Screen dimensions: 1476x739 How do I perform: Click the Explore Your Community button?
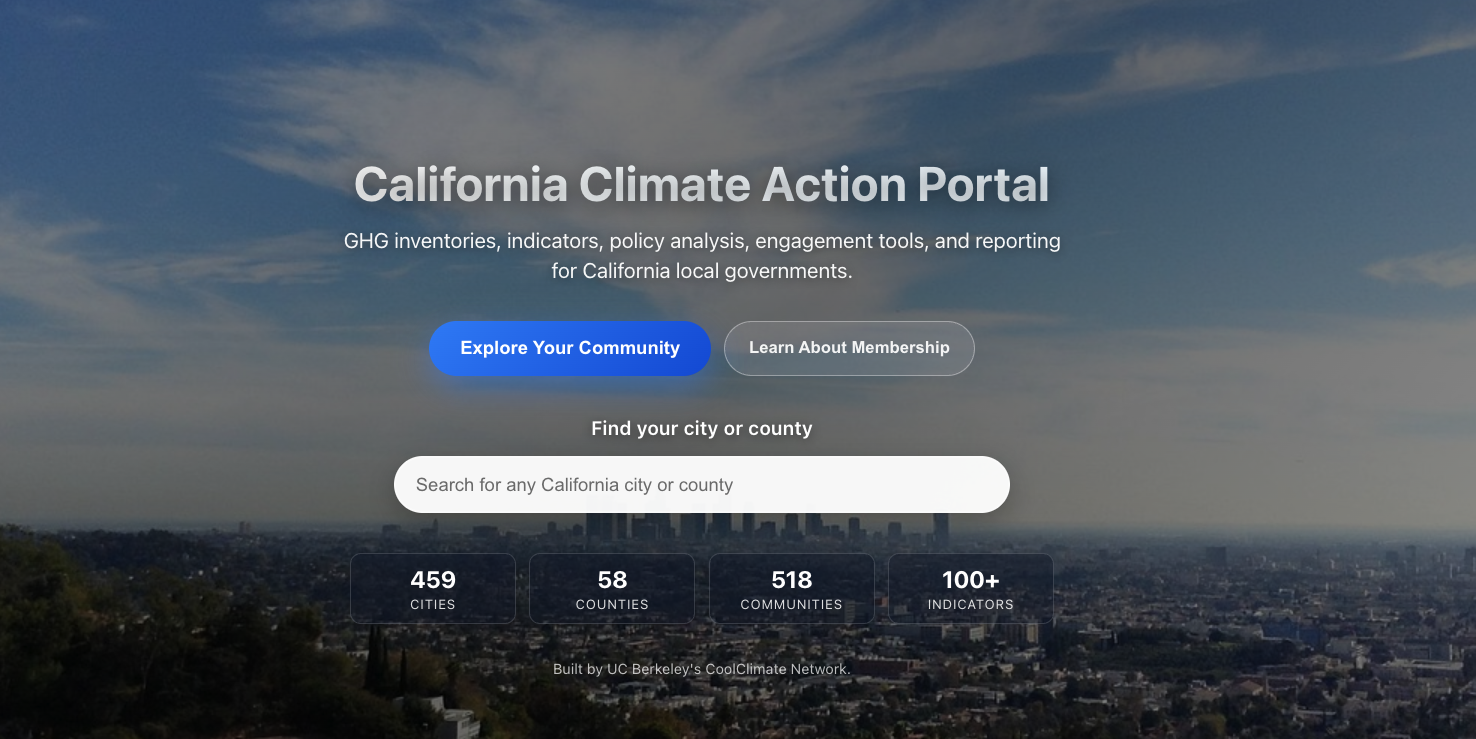(x=570, y=348)
